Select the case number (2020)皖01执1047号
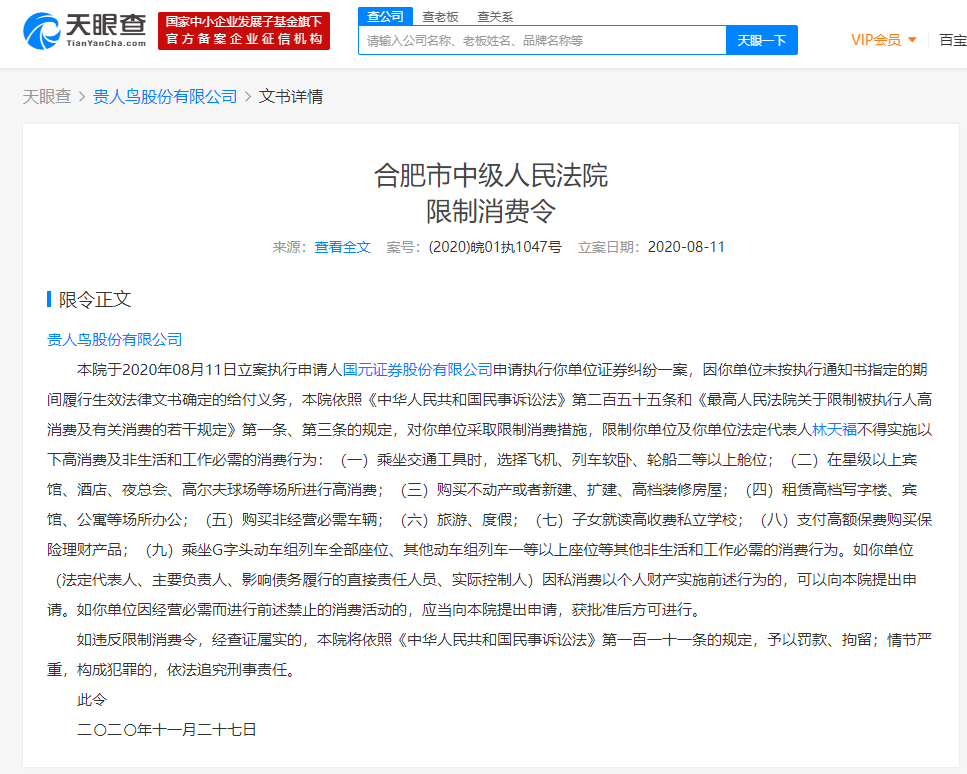 (x=495, y=247)
